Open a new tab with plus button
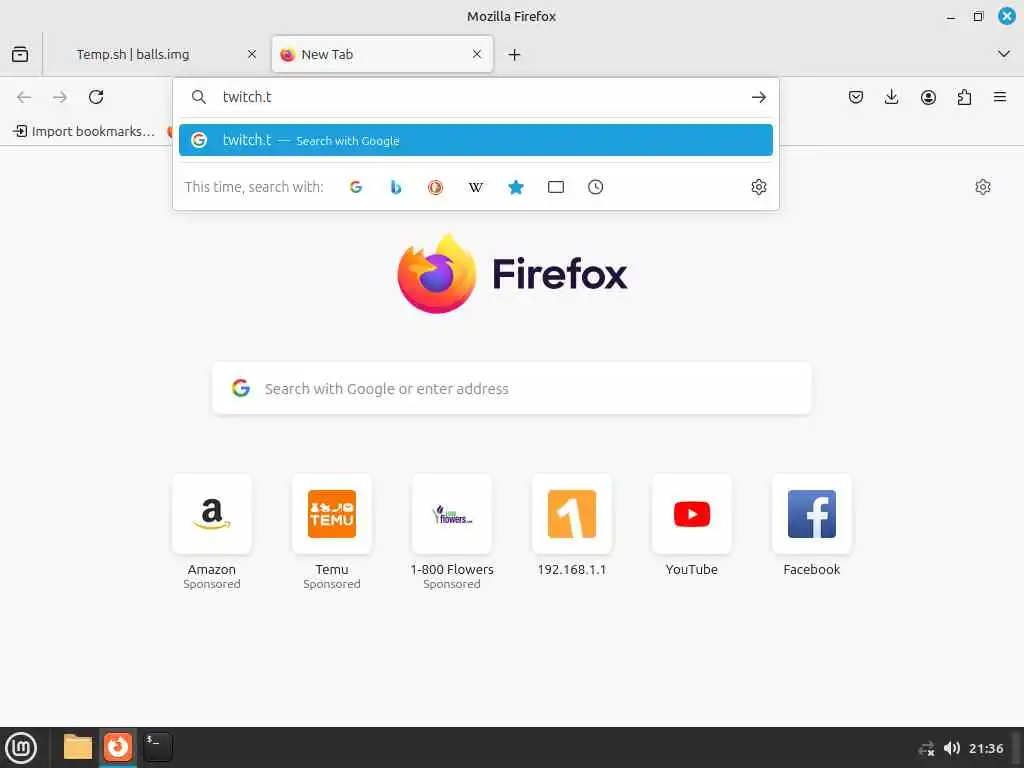The width and height of the screenshot is (1024, 768). pyautogui.click(x=515, y=55)
